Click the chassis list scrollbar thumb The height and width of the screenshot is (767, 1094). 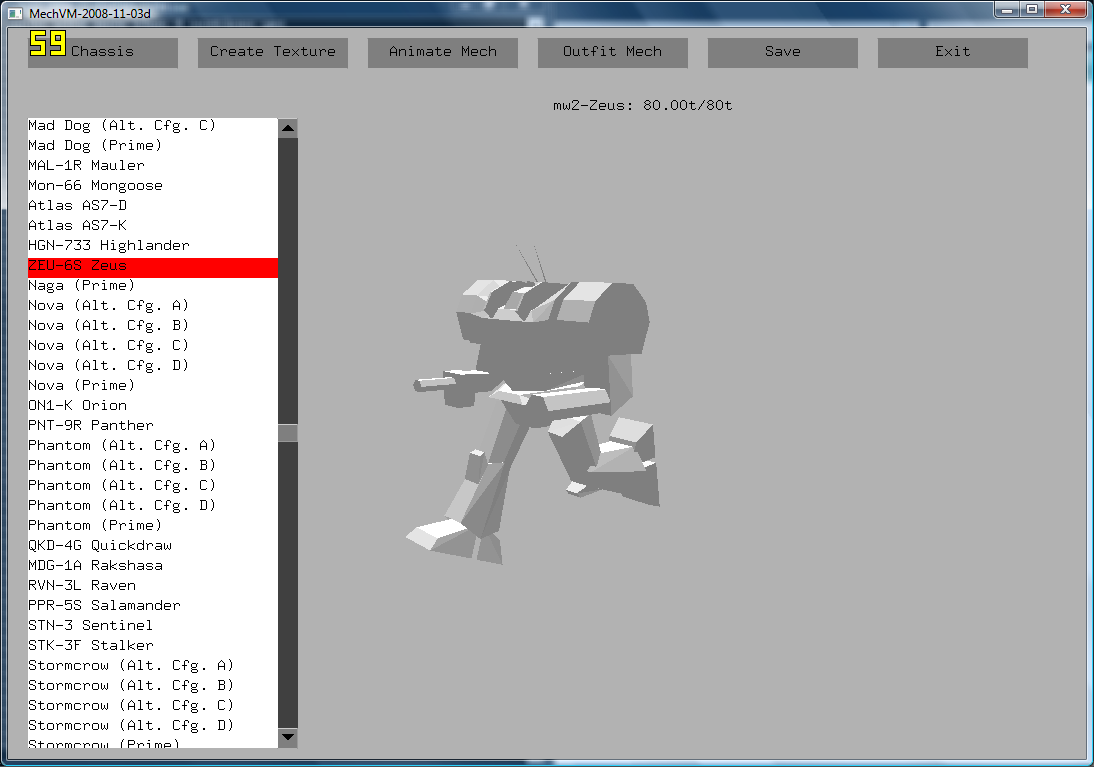tap(288, 432)
